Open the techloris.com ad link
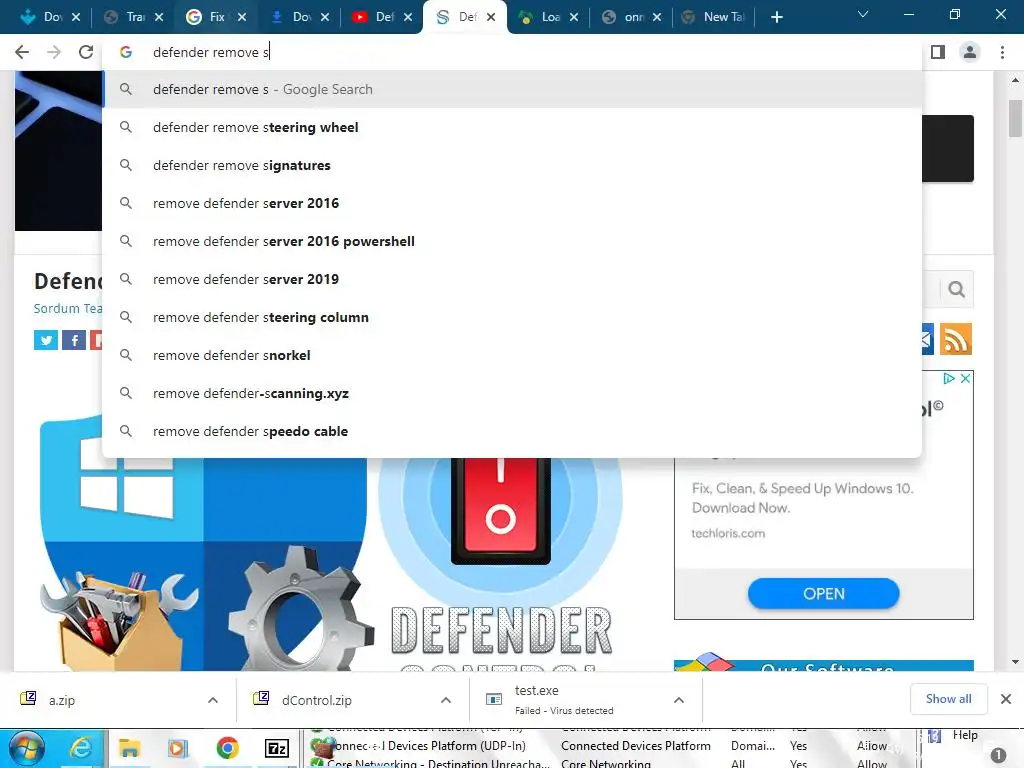Viewport: 1024px width, 768px height. pyautogui.click(x=728, y=534)
